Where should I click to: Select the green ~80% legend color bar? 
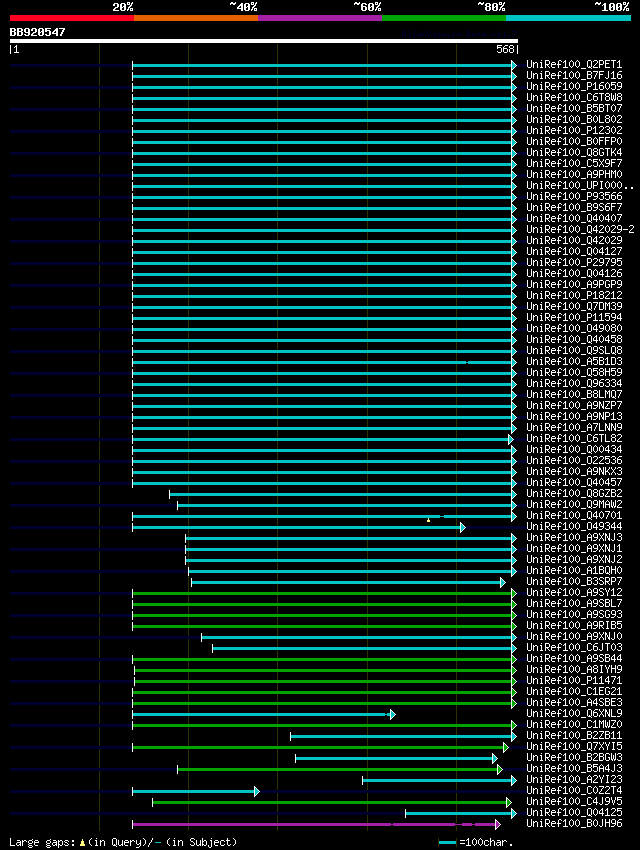(444, 18)
